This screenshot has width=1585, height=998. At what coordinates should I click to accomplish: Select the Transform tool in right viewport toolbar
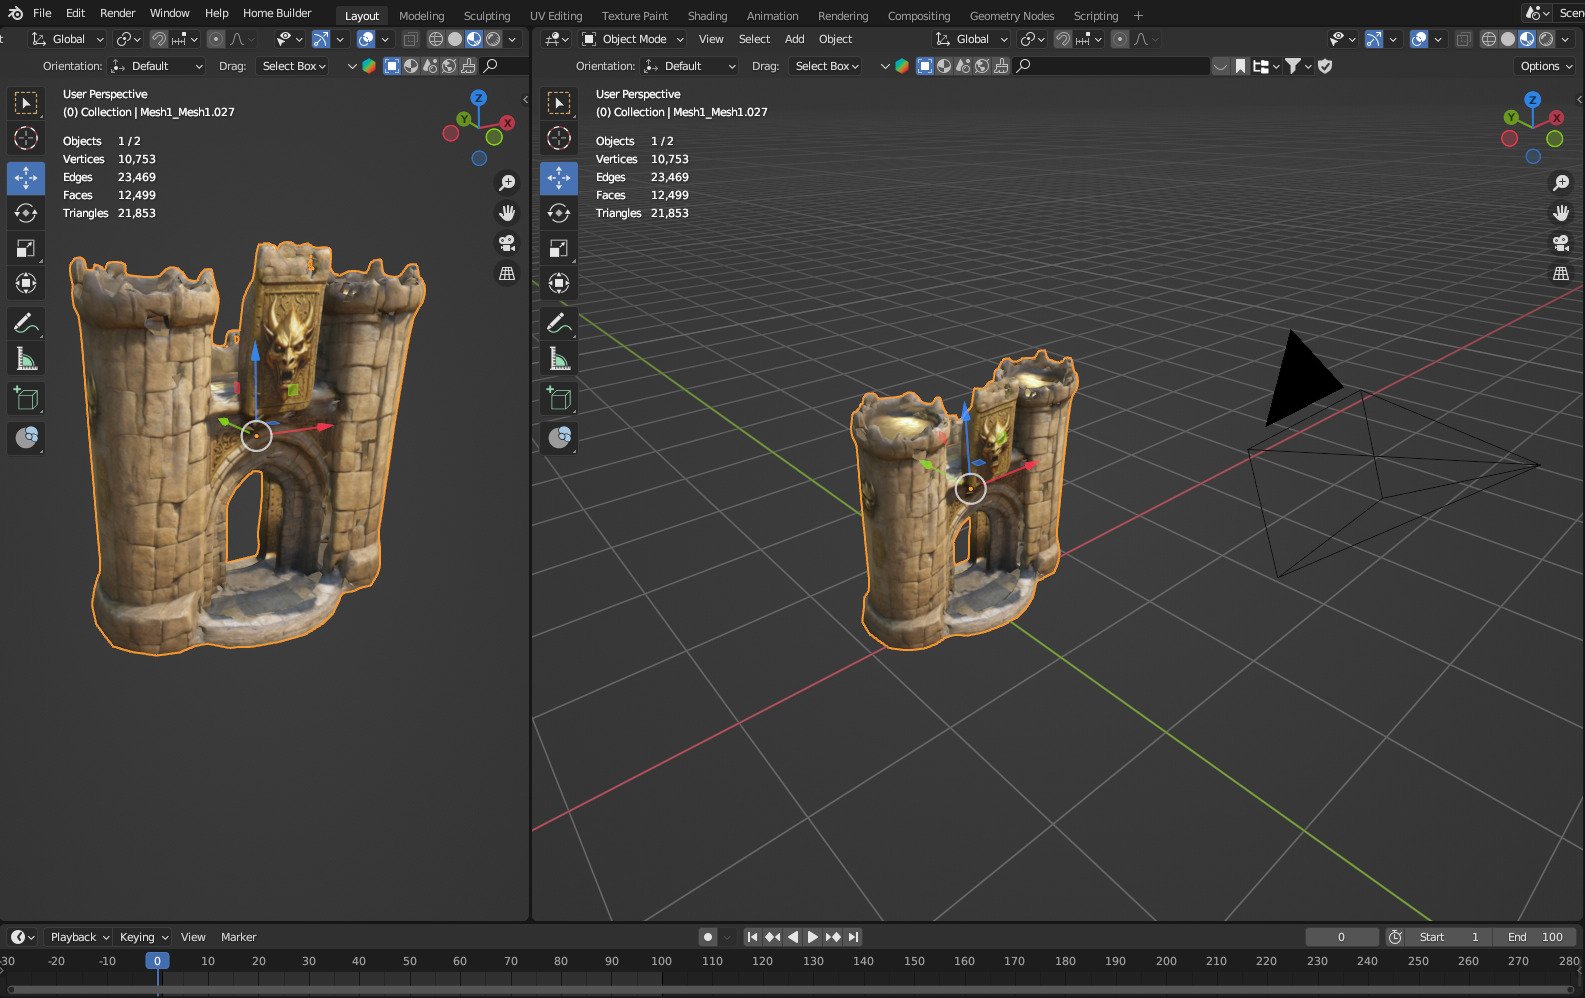(559, 283)
